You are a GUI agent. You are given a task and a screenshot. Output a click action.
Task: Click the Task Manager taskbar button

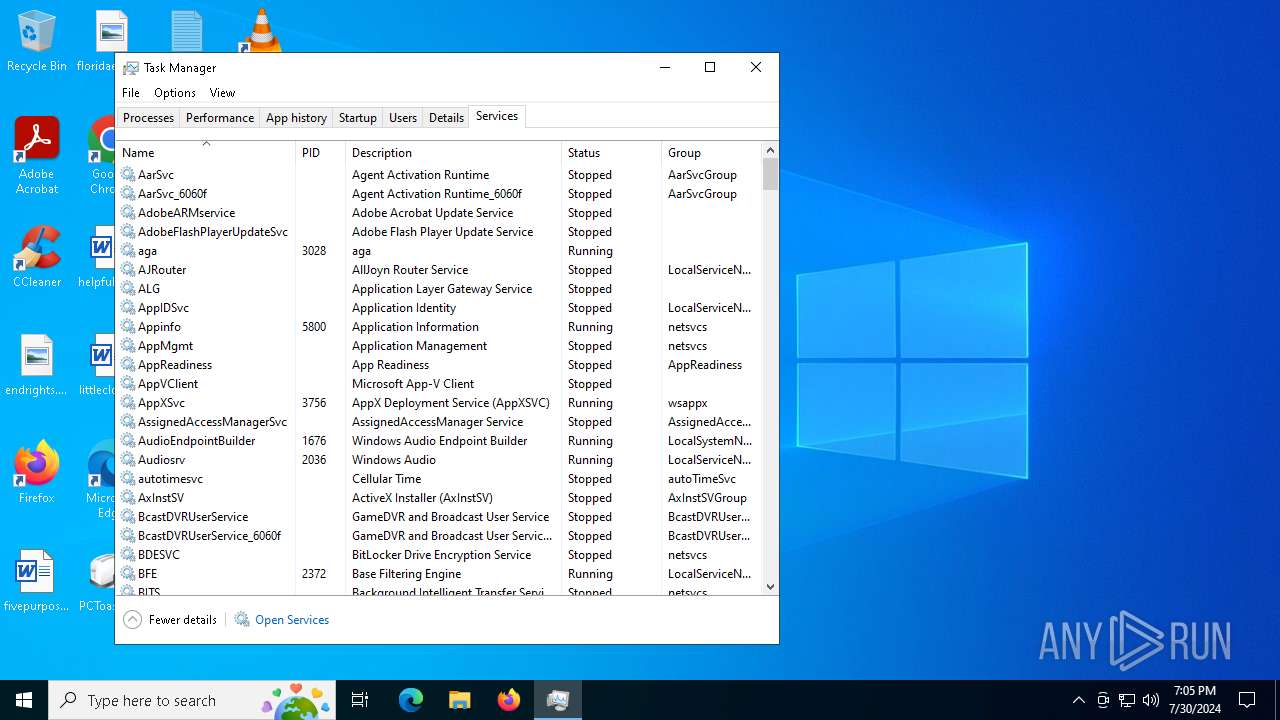558,700
